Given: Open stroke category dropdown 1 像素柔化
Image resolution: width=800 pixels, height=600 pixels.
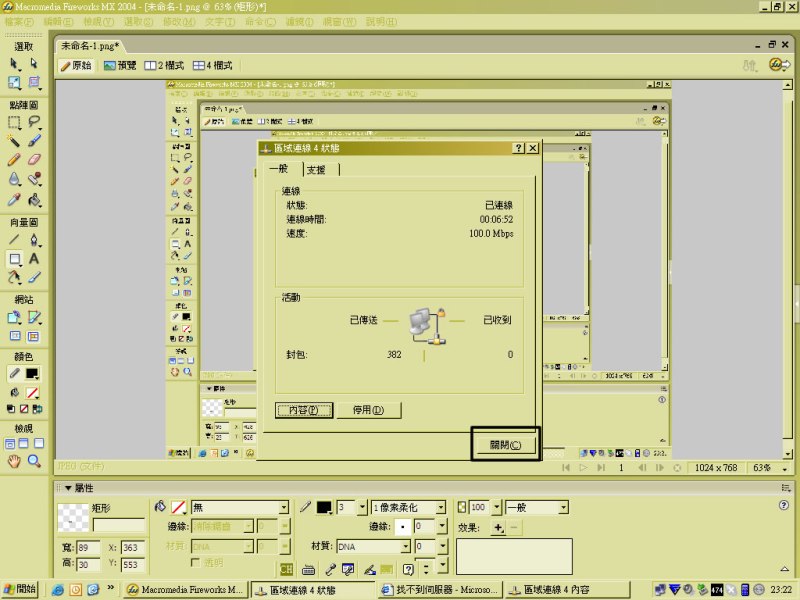Looking at the screenshot, I should [440, 508].
